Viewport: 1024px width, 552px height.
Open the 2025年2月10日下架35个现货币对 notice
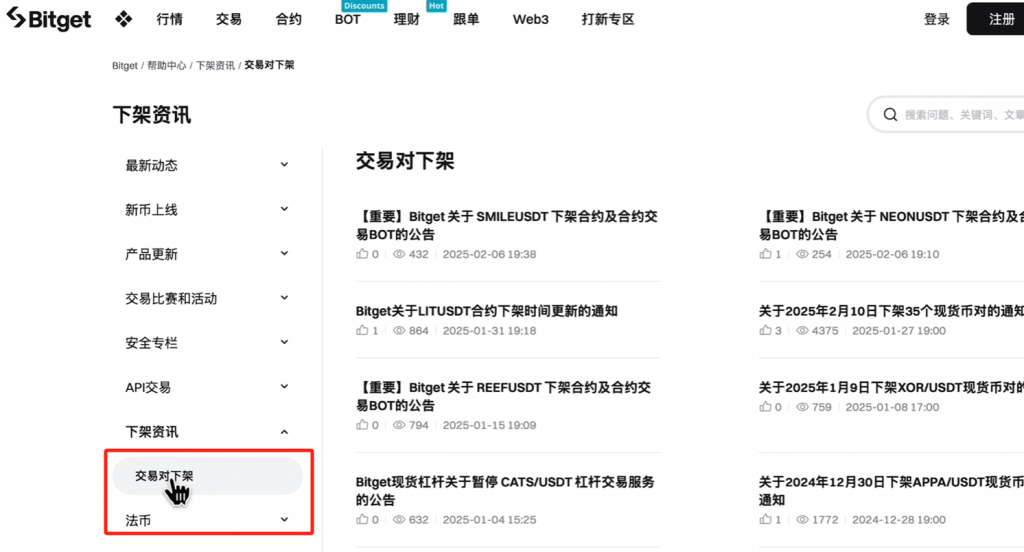click(x=891, y=311)
